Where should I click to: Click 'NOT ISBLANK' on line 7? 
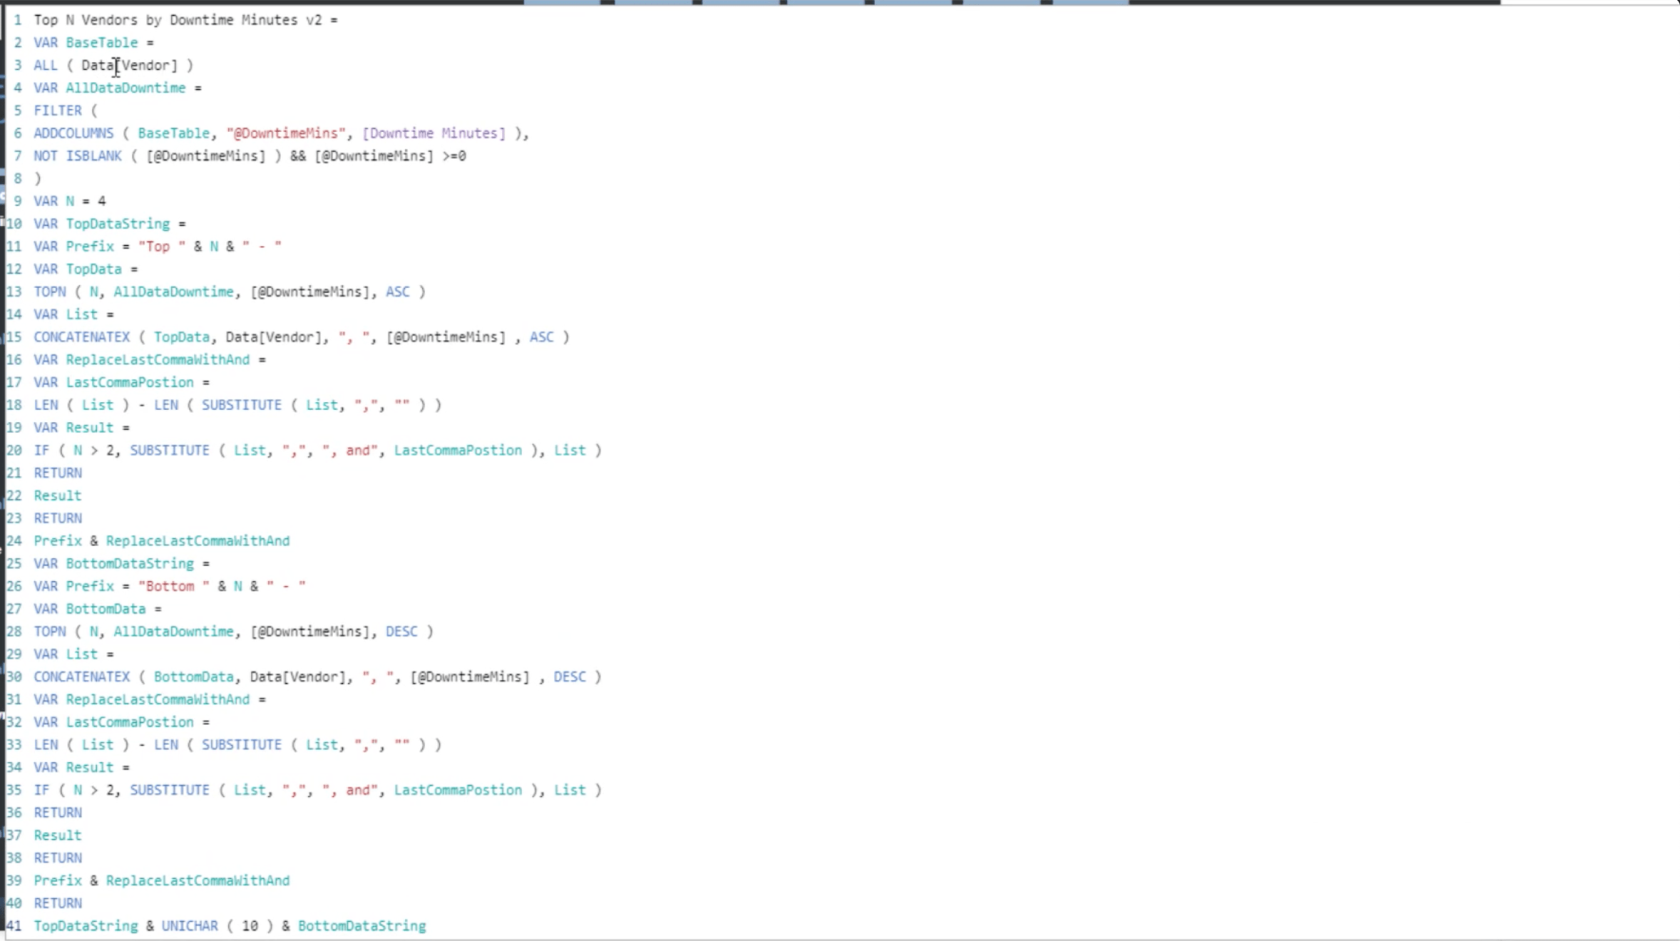pos(78,156)
